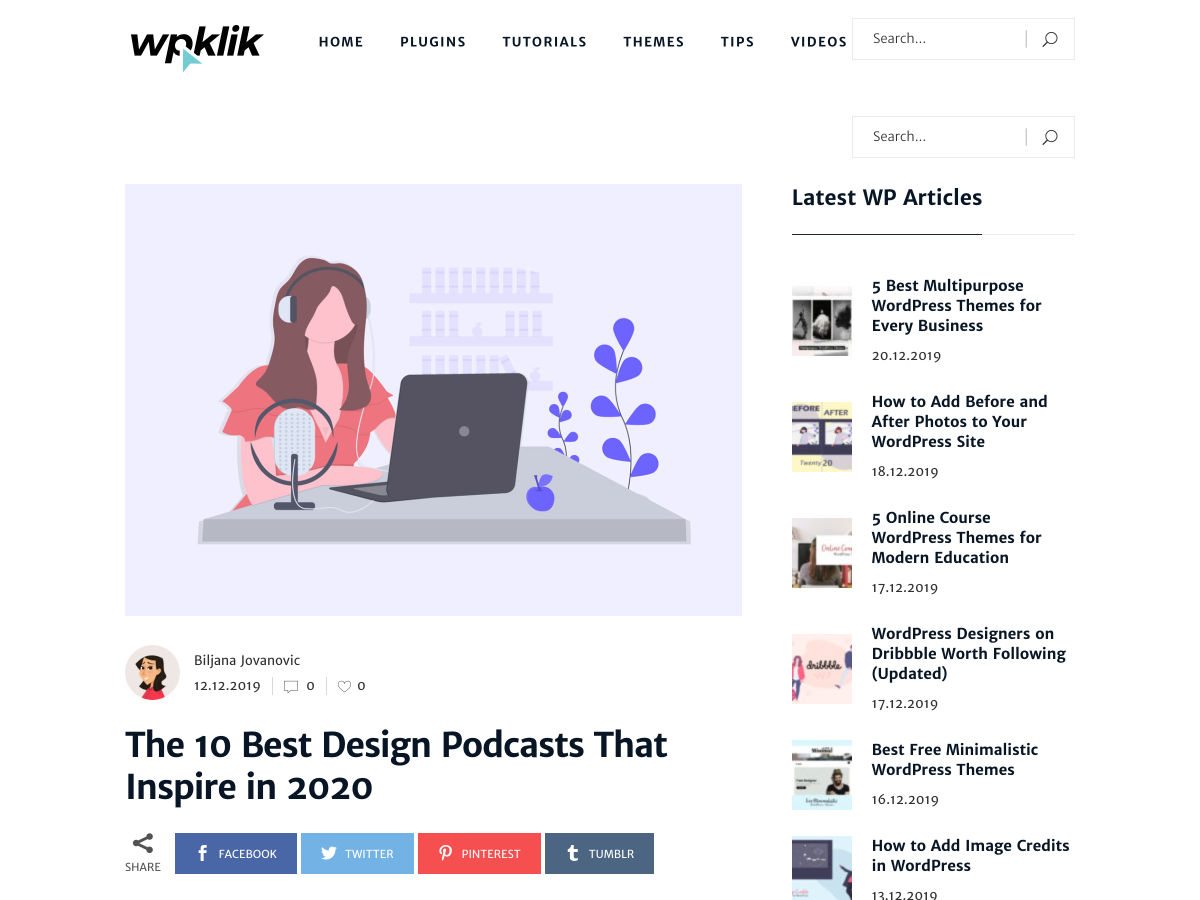Click the wpklik logo
The width and height of the screenshot is (1200, 900).
196,48
